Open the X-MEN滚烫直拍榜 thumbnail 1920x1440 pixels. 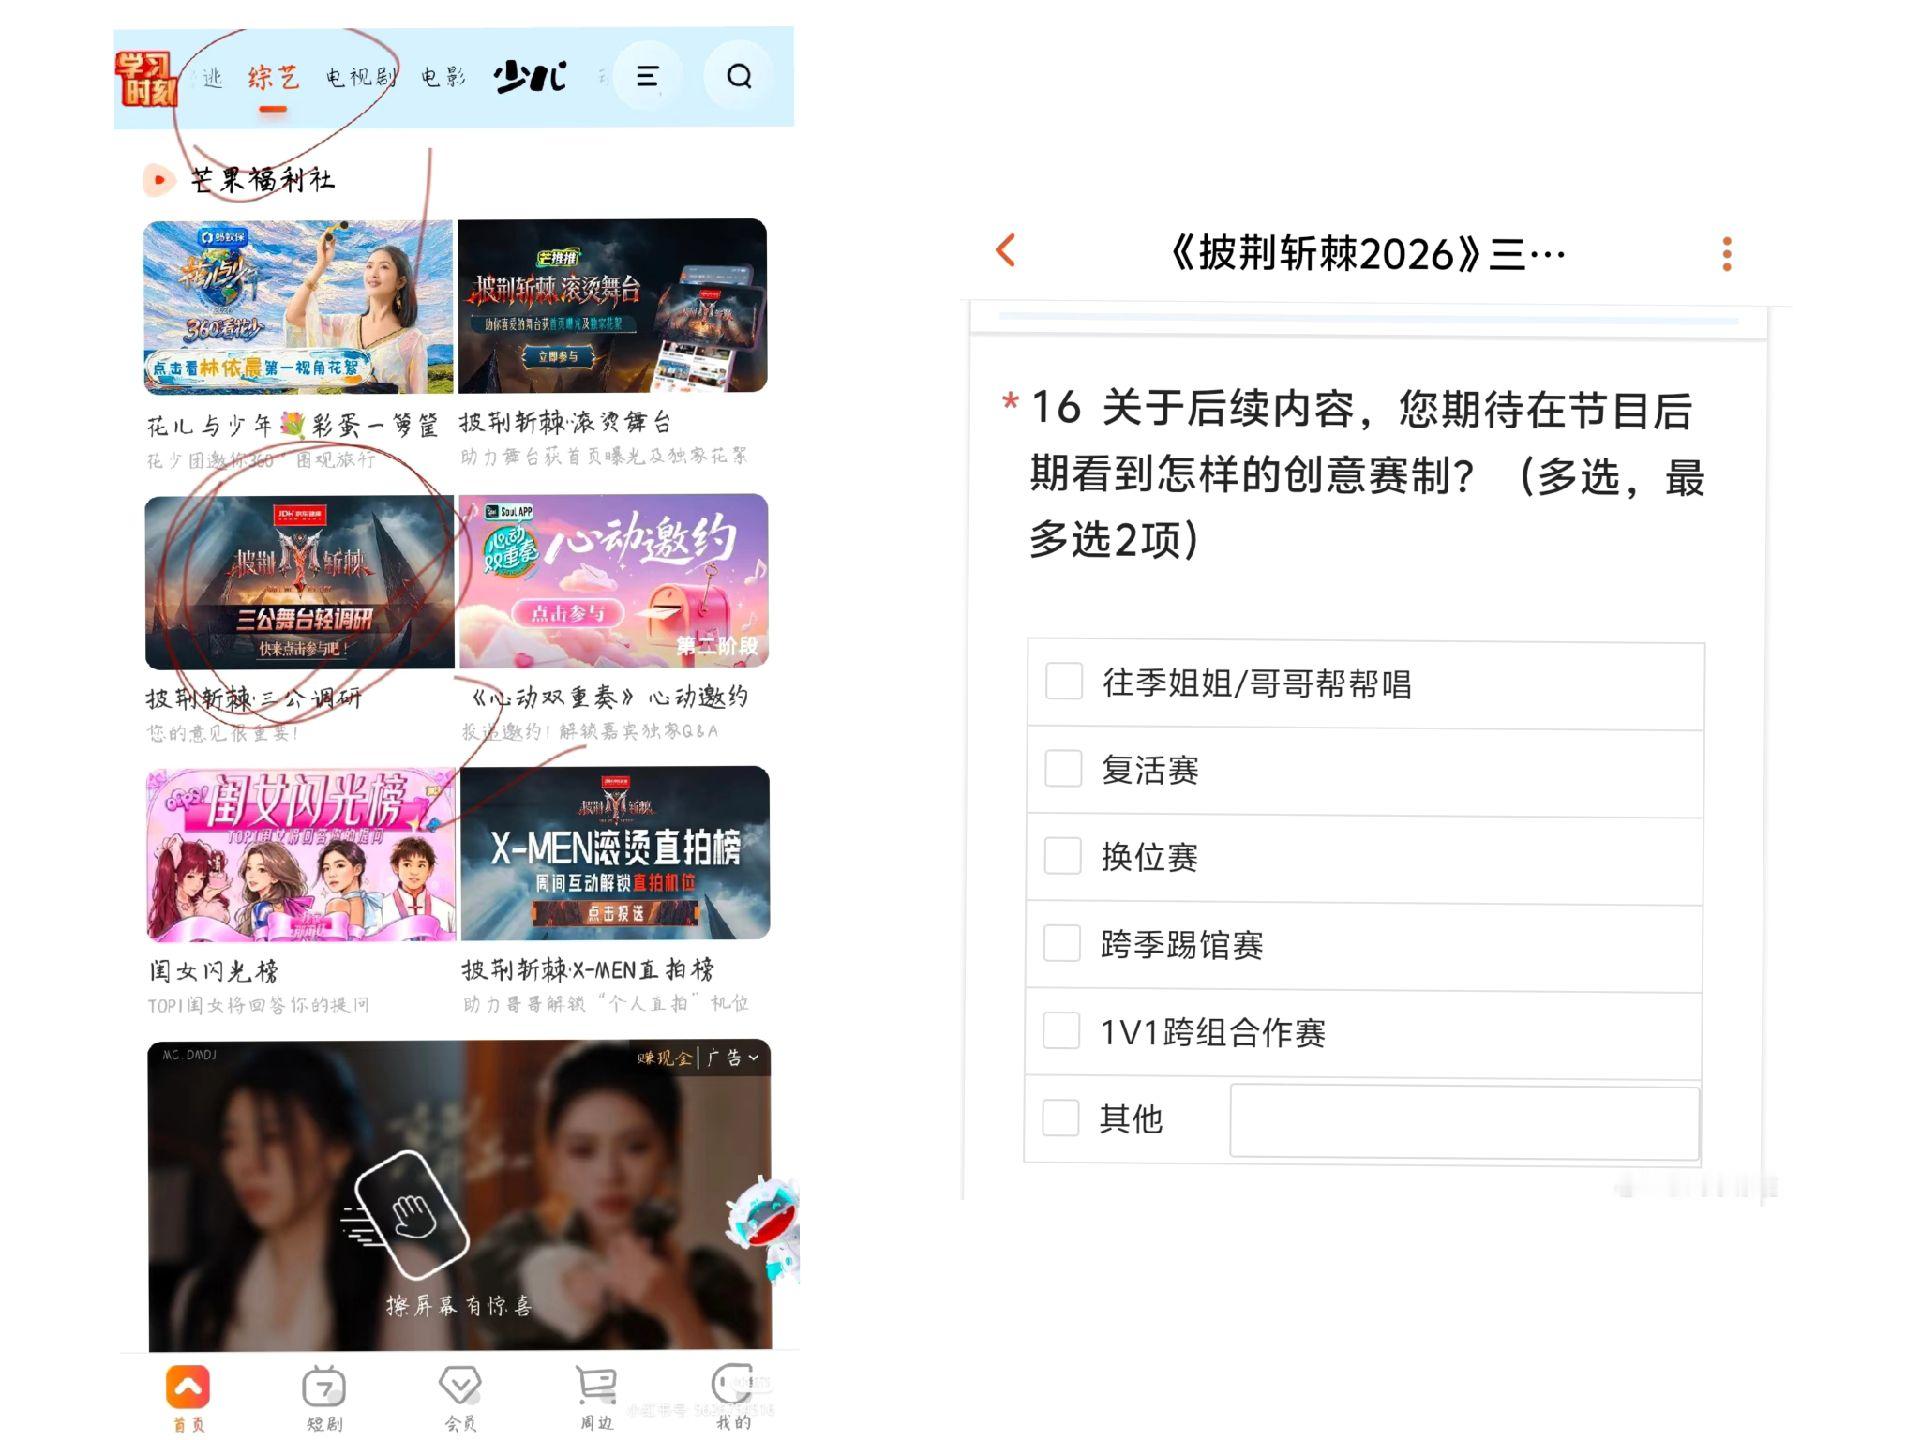[615, 853]
